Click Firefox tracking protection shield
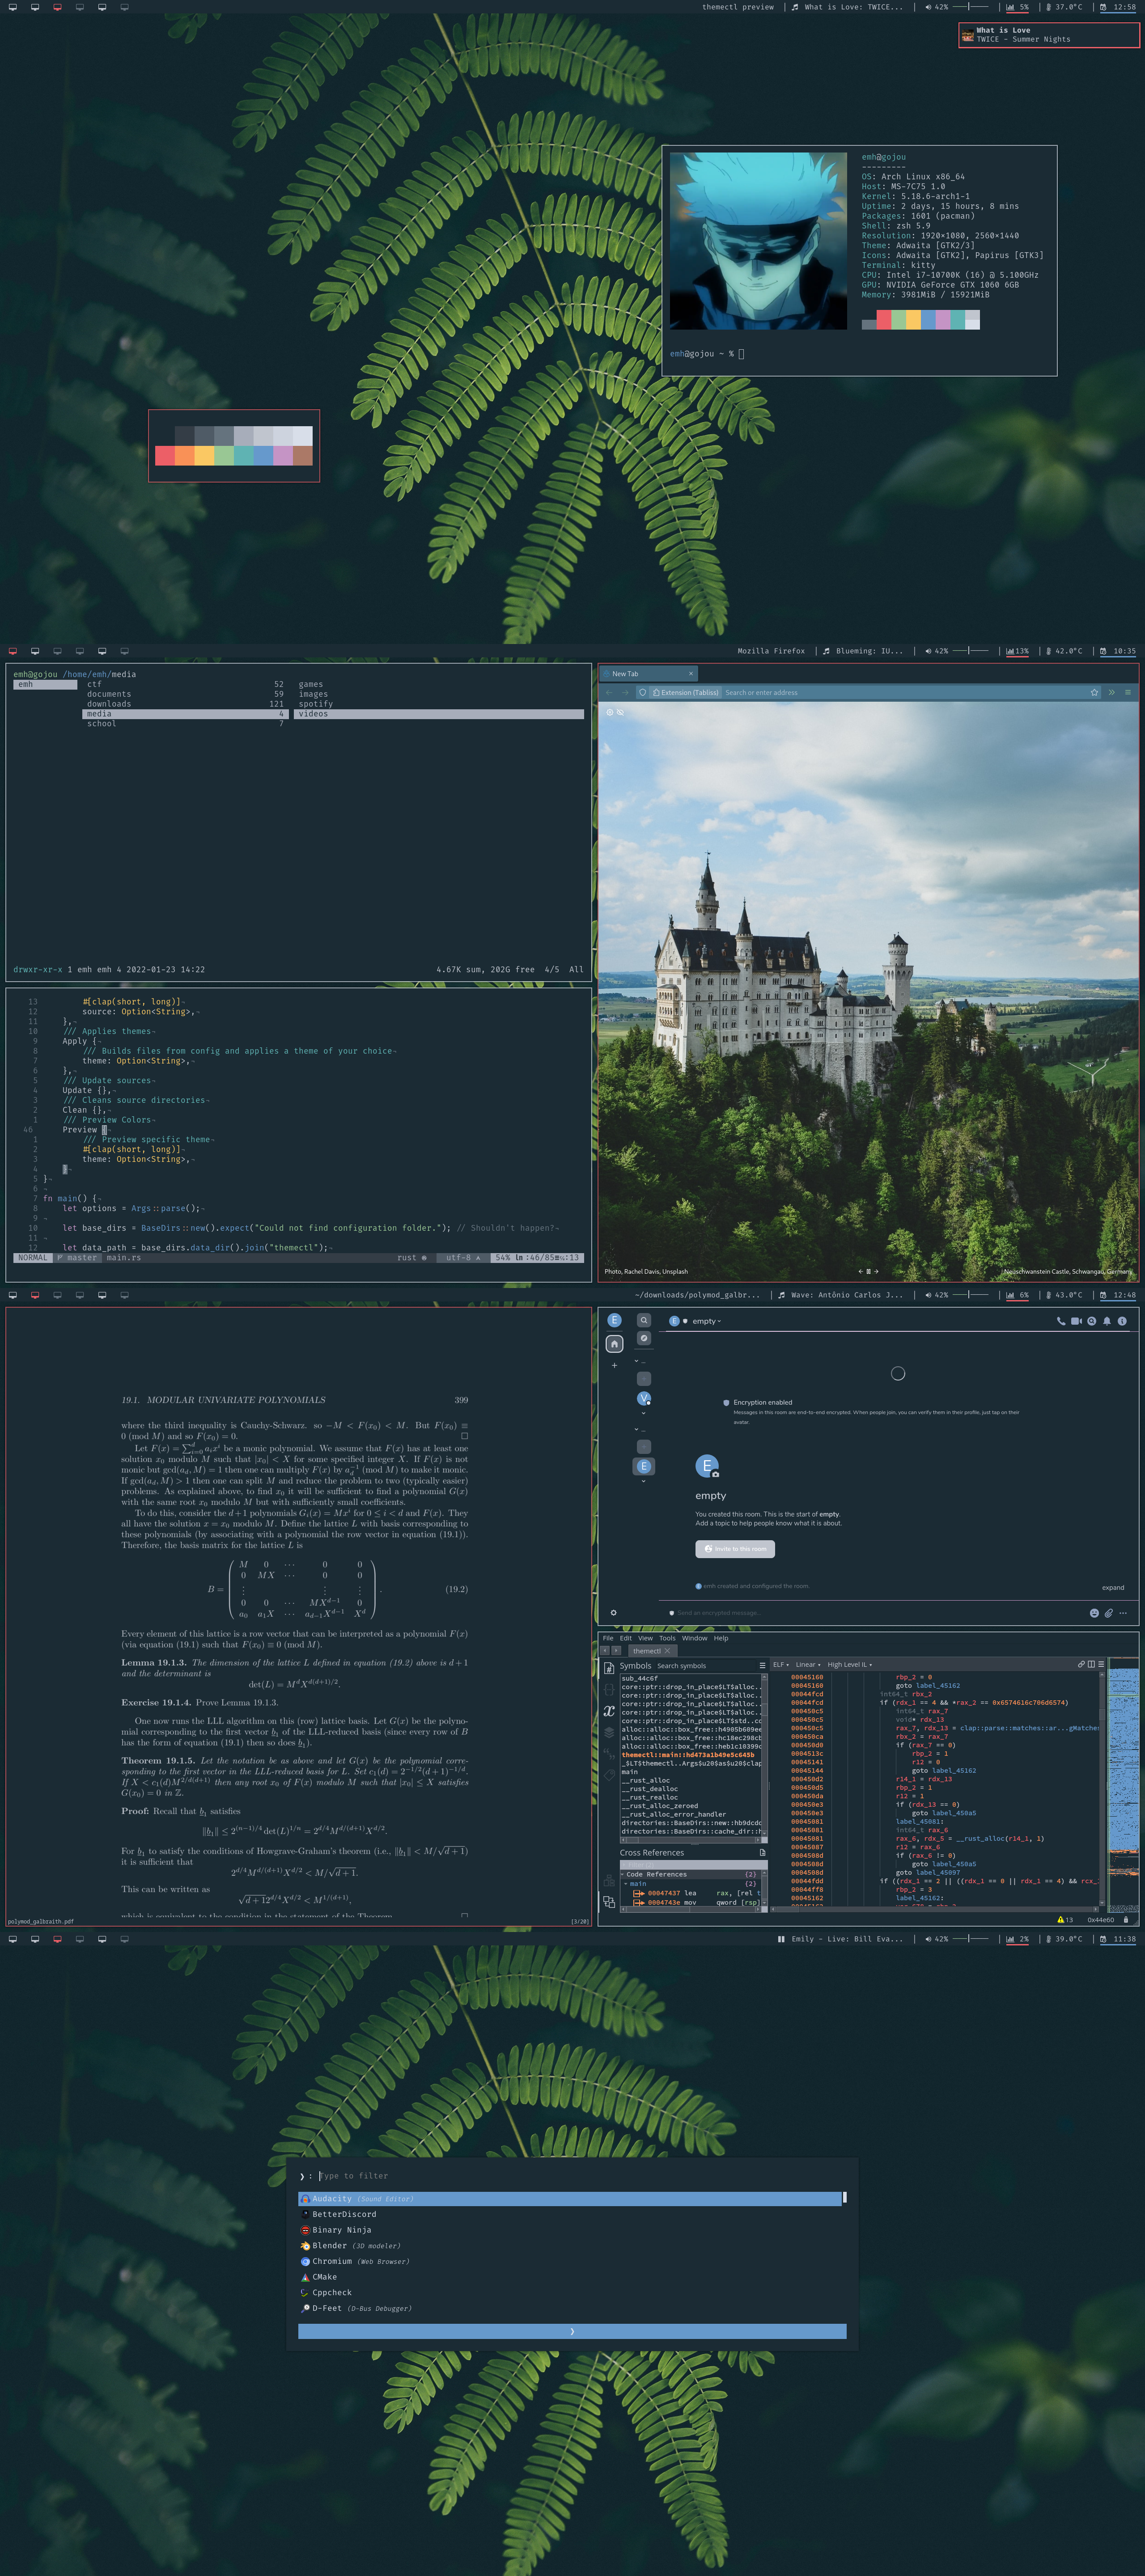The image size is (1145, 2576). 643,692
